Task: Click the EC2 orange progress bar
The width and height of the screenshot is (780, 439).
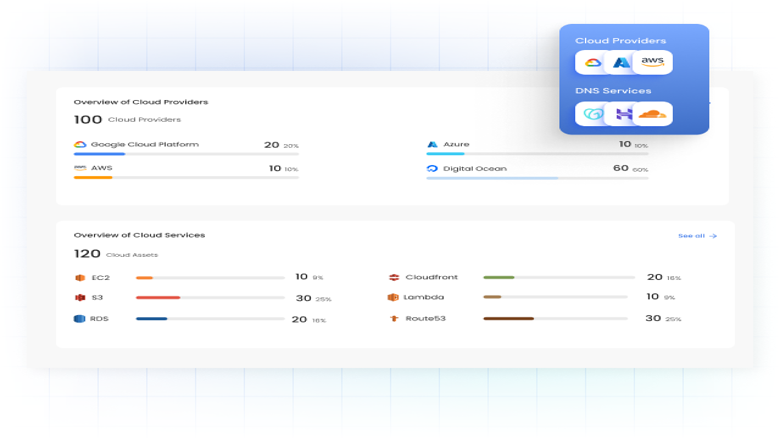Action: click(210, 278)
